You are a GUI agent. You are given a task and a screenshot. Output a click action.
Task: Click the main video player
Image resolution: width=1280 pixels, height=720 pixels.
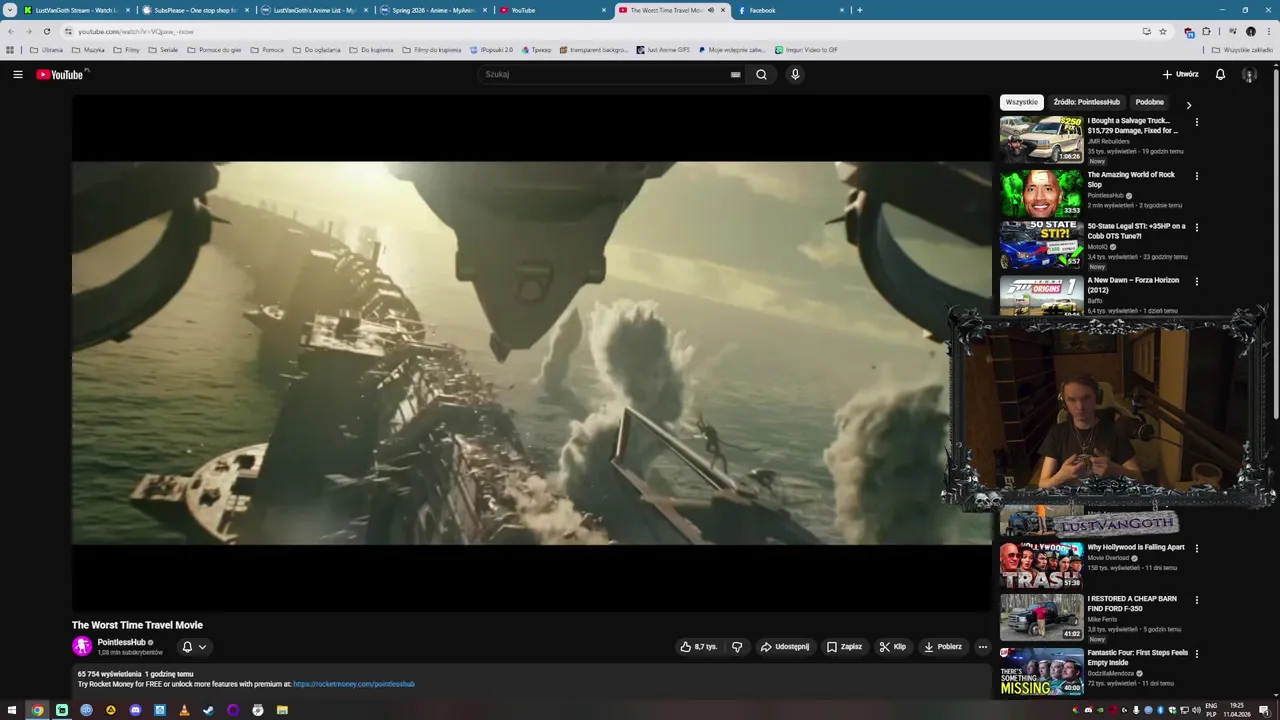531,353
